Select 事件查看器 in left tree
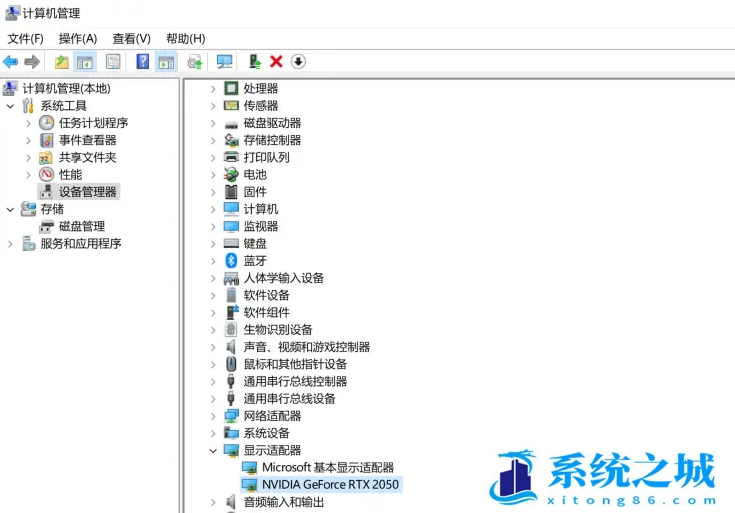Image resolution: width=735 pixels, height=513 pixels. click(87, 140)
